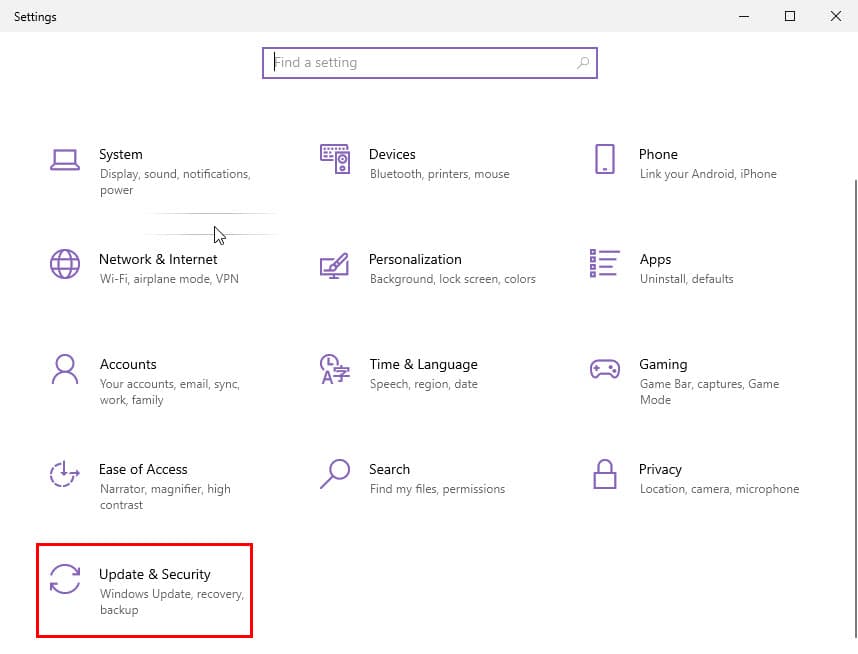Select the 'Ease of Access' heading text

(143, 470)
